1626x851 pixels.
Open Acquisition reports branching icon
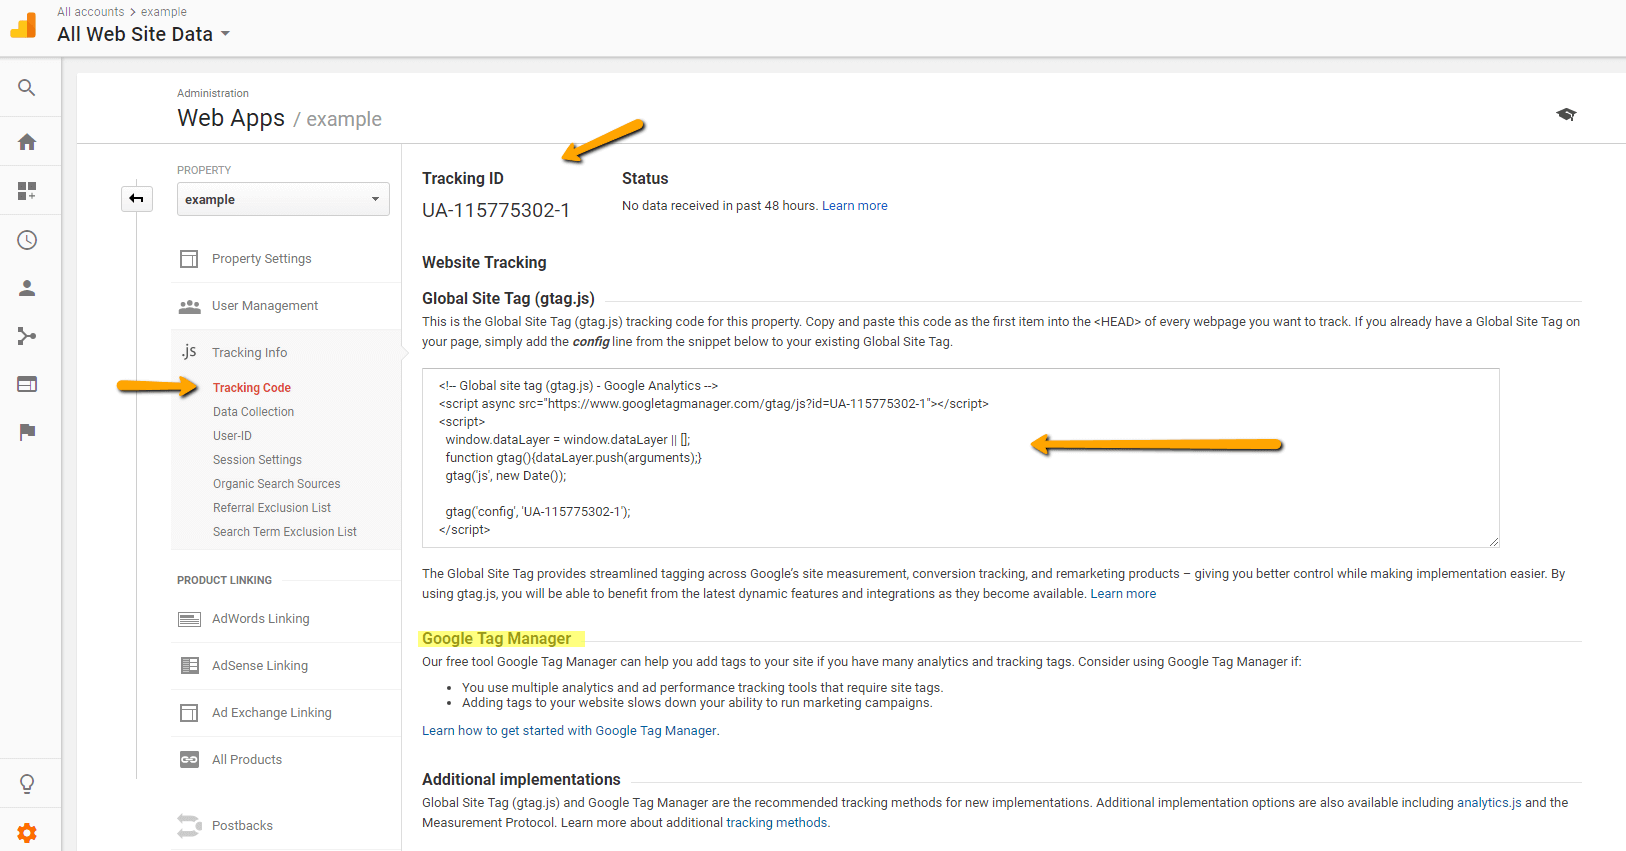click(27, 336)
